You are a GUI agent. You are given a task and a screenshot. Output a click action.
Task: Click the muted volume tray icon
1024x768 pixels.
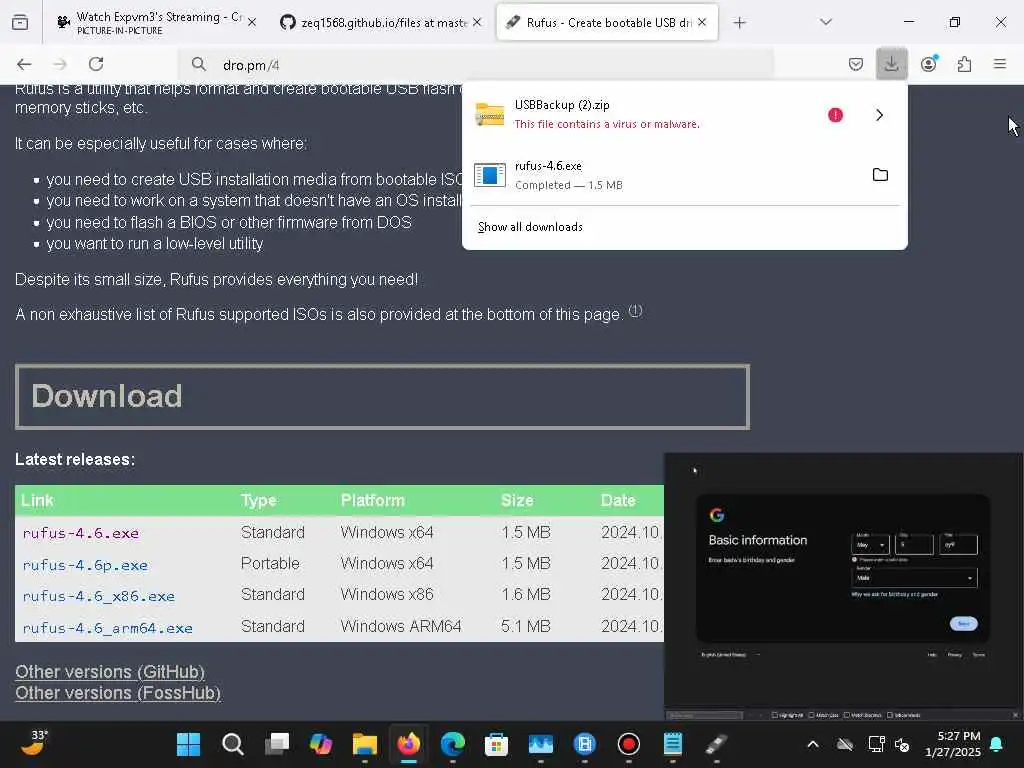[x=902, y=744]
